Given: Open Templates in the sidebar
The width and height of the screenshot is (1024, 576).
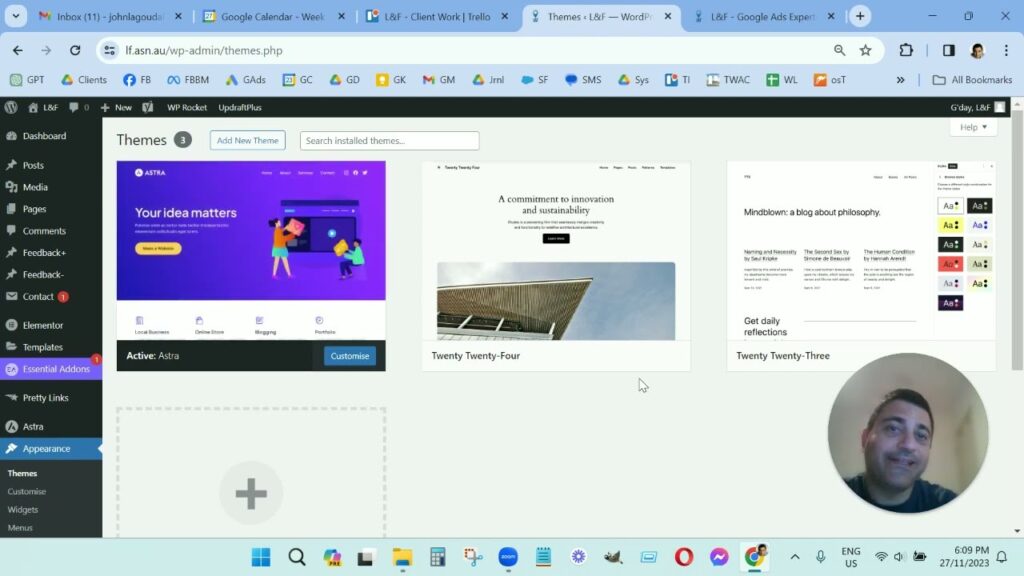Looking at the screenshot, I should tap(43, 347).
